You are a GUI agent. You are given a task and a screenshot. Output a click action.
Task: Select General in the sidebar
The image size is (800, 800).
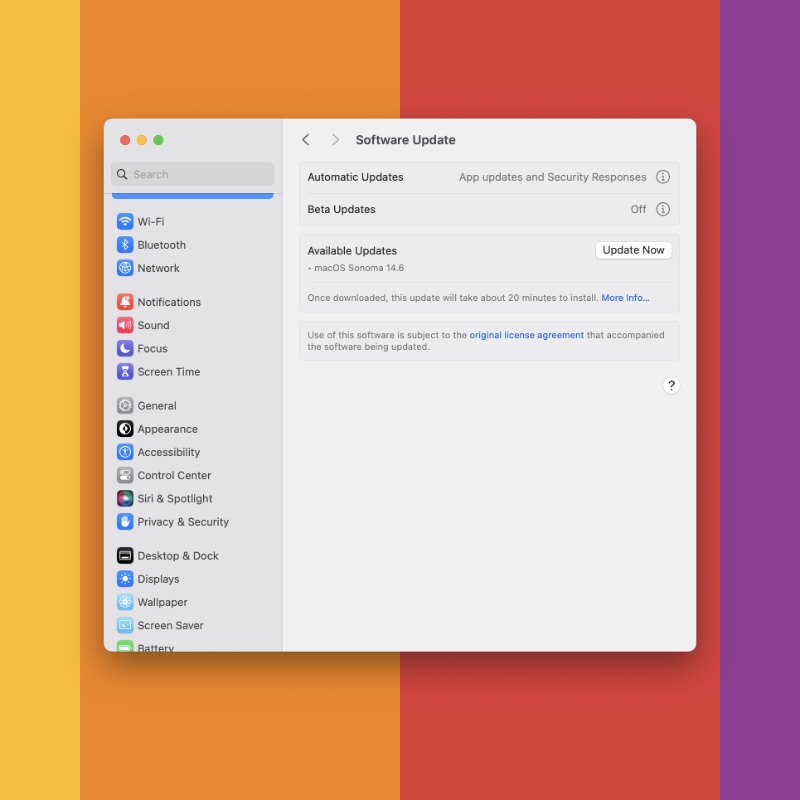[x=157, y=406]
